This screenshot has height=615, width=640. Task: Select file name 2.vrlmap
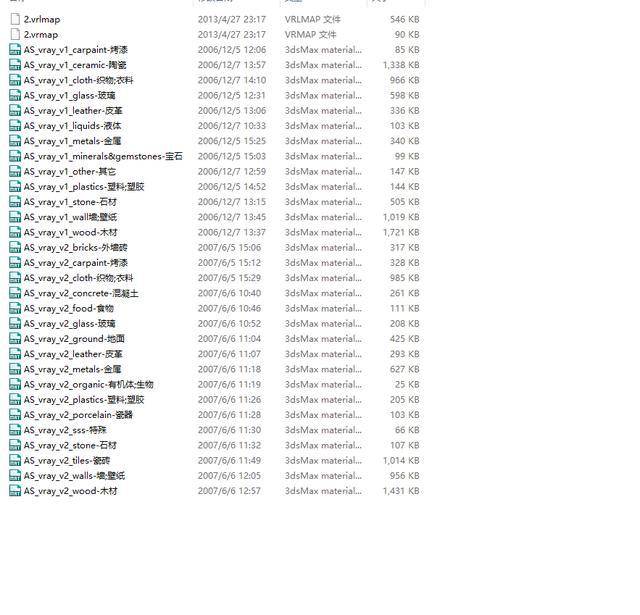(42, 19)
